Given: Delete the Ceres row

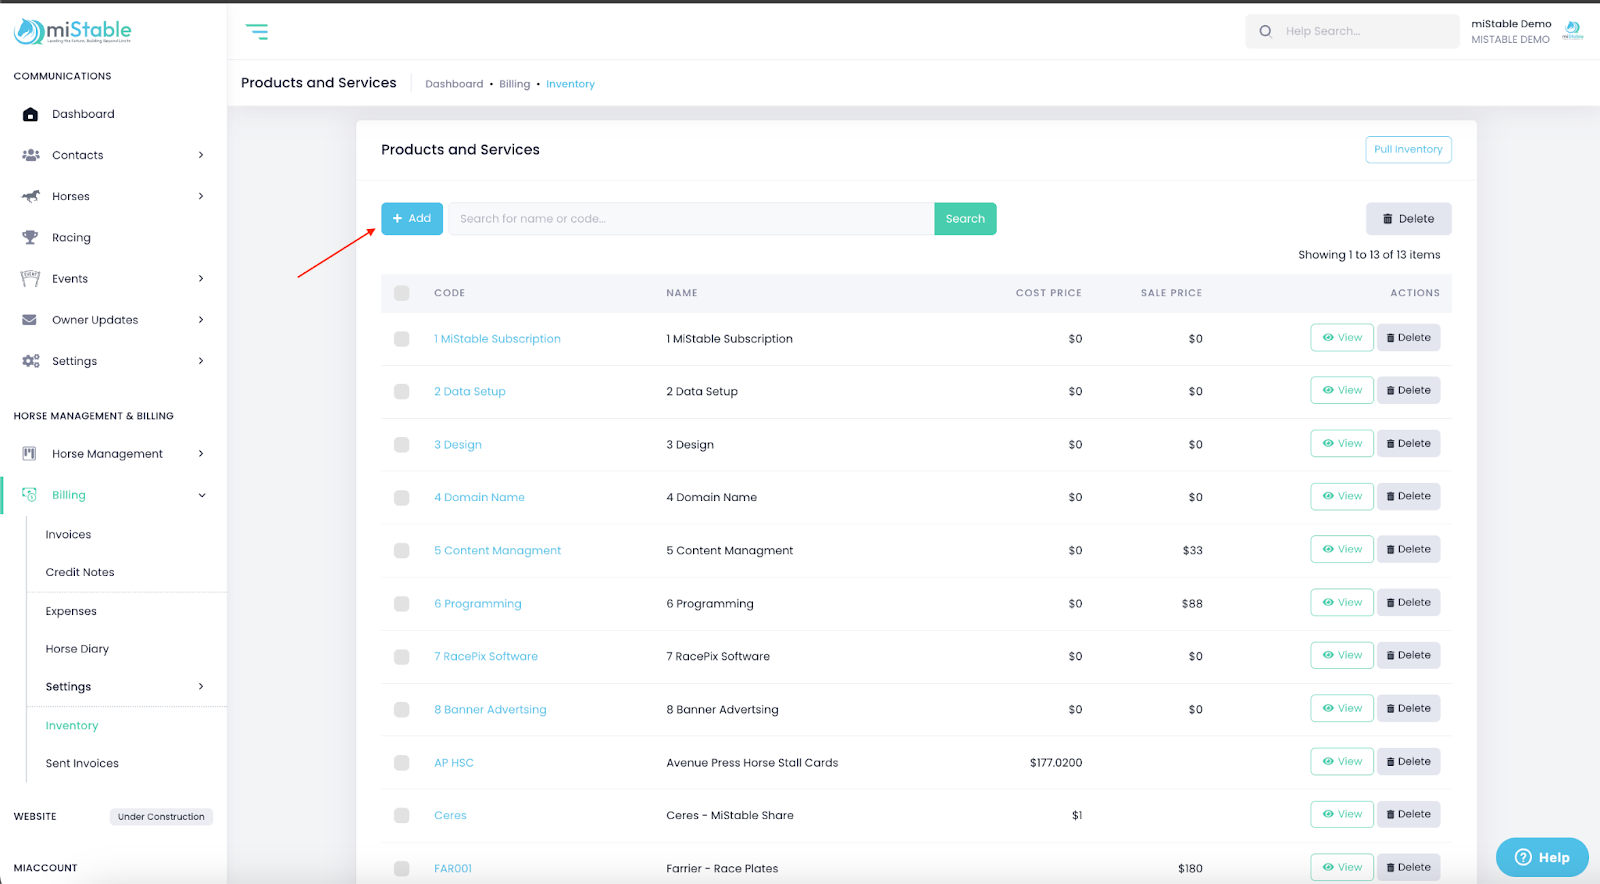Looking at the screenshot, I should [1408, 814].
